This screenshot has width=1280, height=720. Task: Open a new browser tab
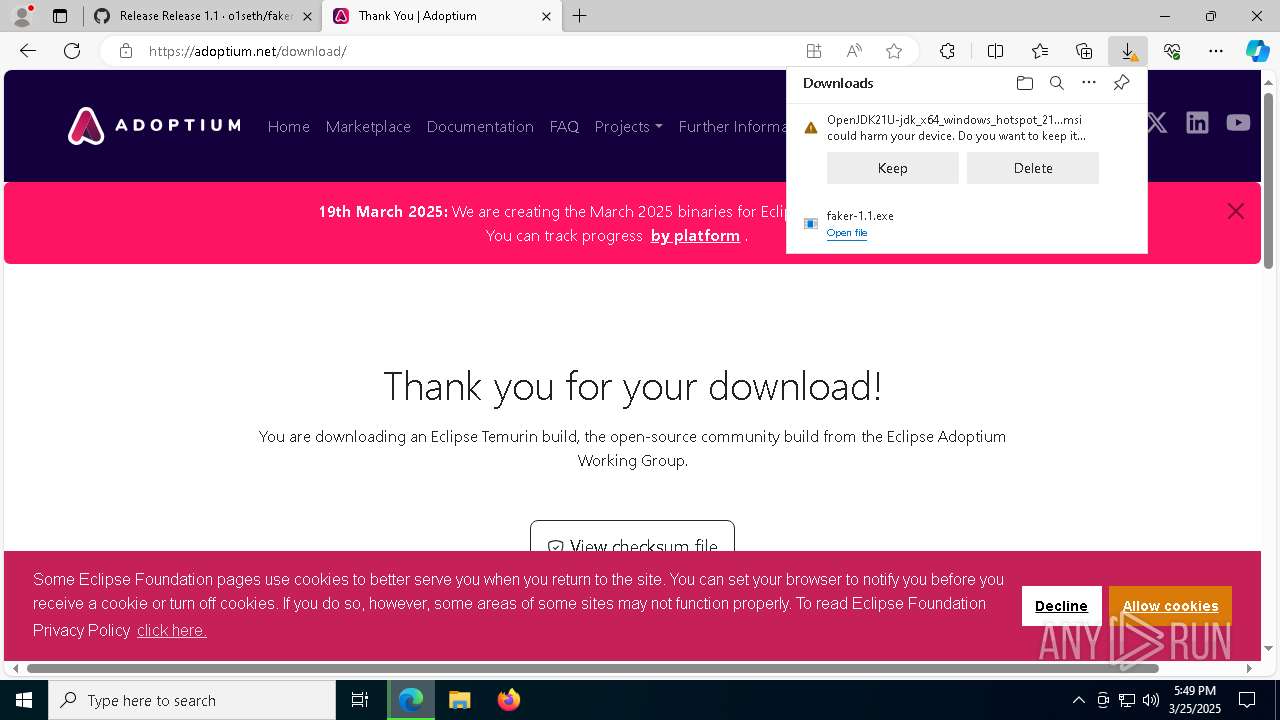[x=579, y=16]
